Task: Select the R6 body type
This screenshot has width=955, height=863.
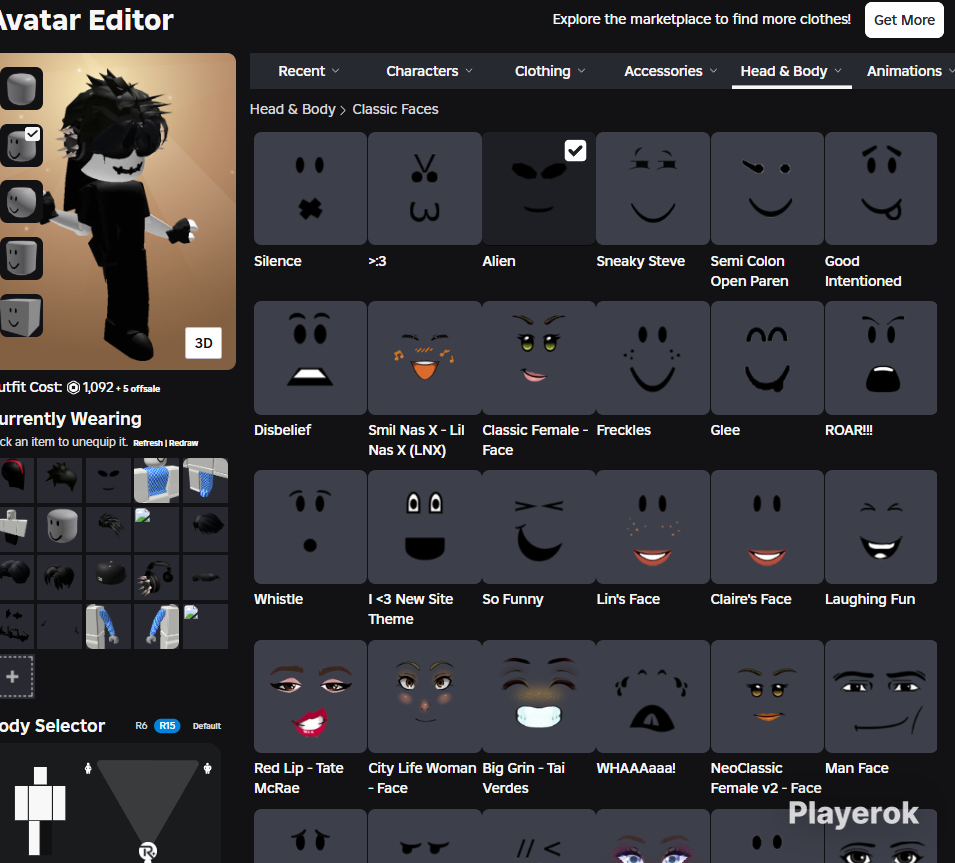Action: pyautogui.click(x=141, y=725)
